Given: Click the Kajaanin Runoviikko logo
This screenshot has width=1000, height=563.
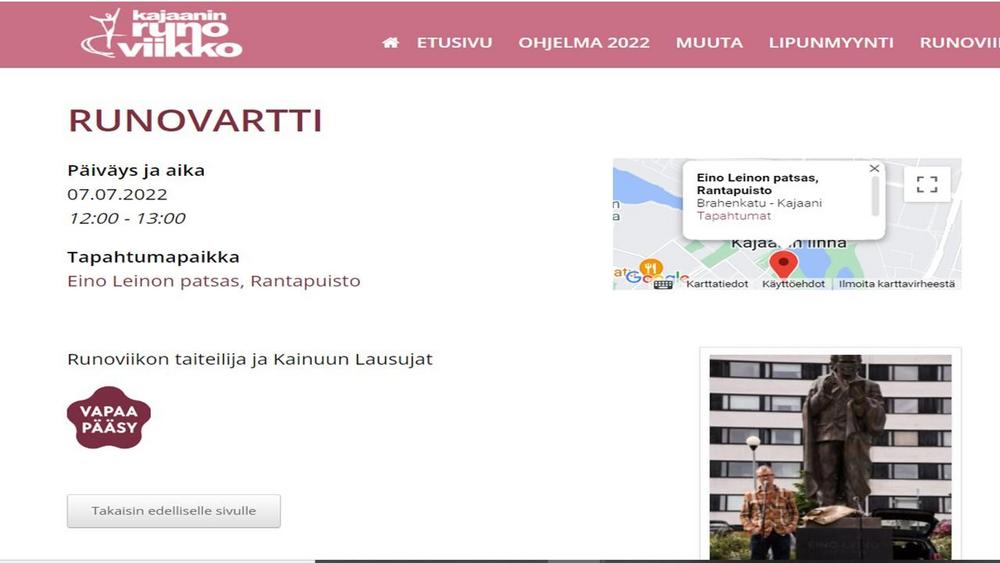Looking at the screenshot, I should [161, 34].
